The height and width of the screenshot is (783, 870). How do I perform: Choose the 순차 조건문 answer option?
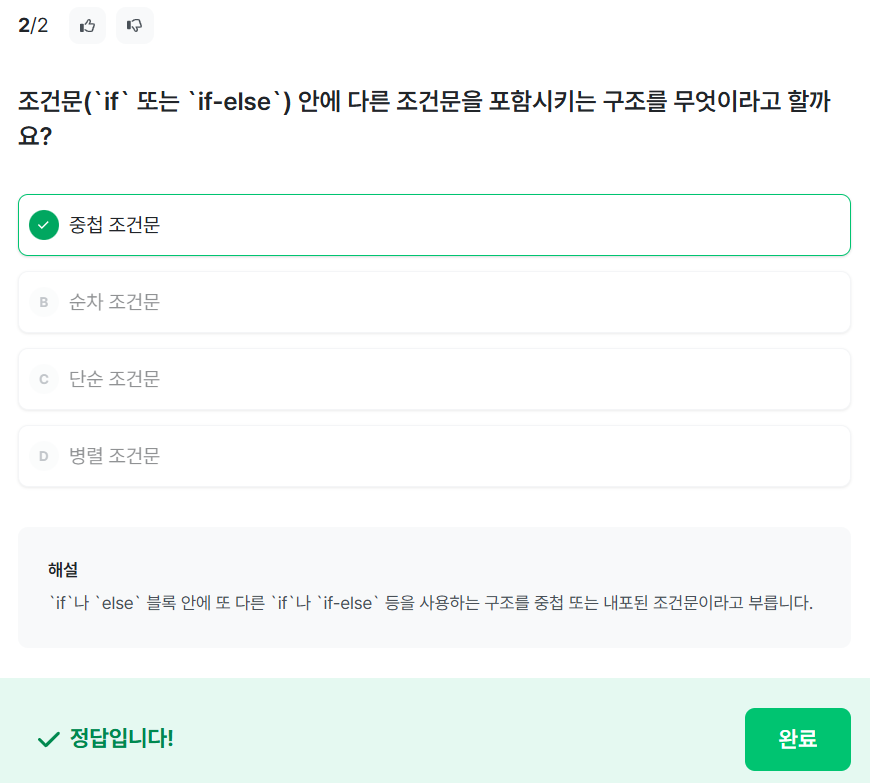pos(434,302)
